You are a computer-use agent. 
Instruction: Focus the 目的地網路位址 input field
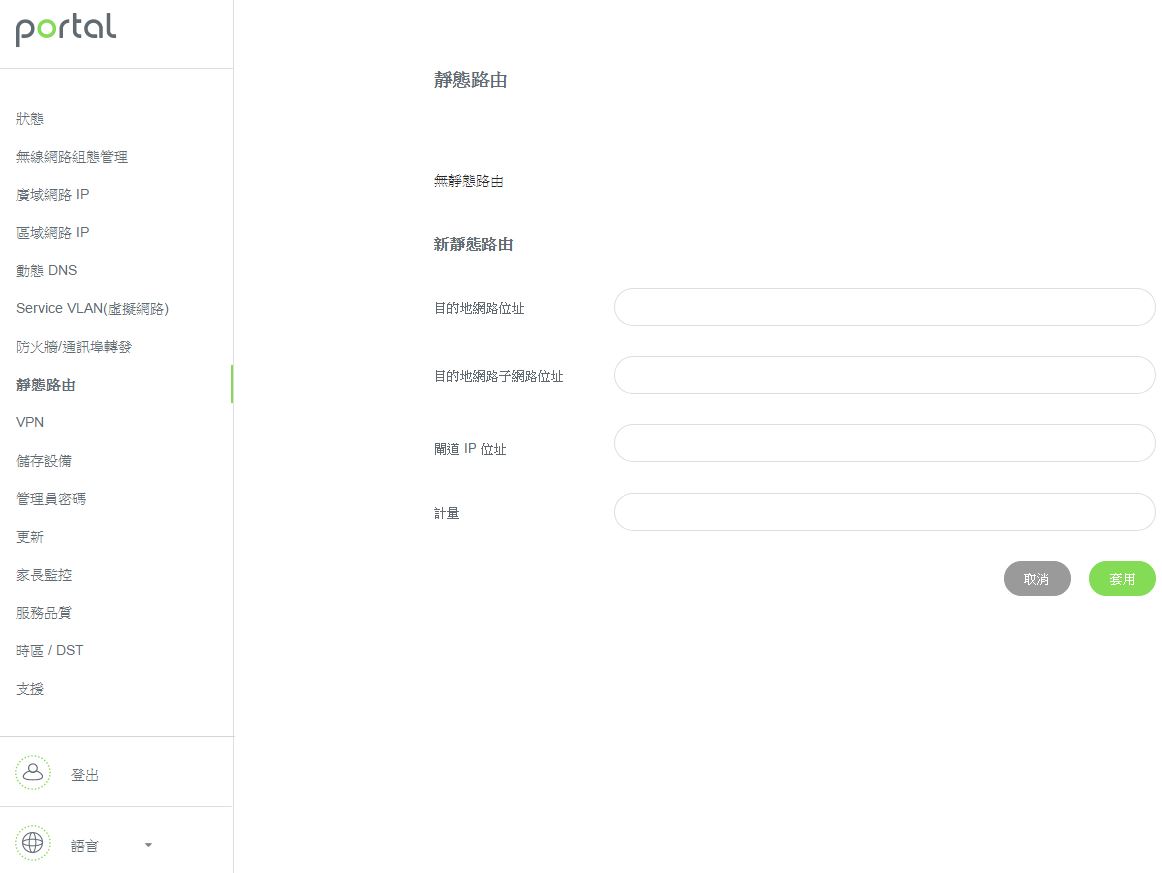[885, 307]
